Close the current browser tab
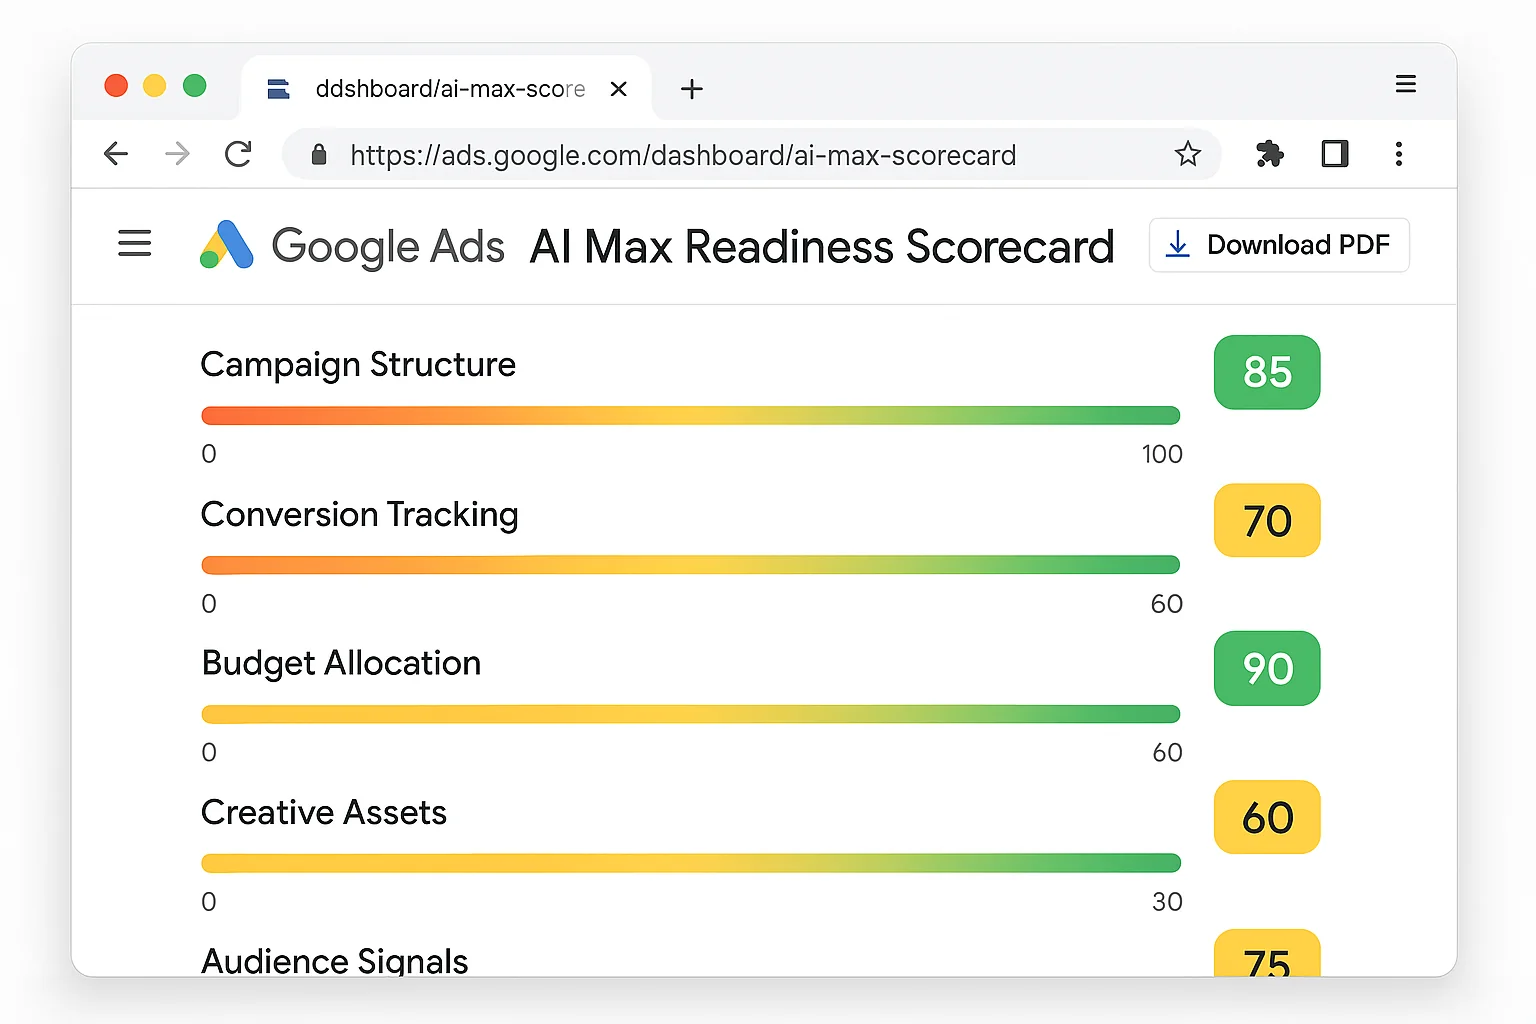The height and width of the screenshot is (1024, 1536). pos(619,89)
